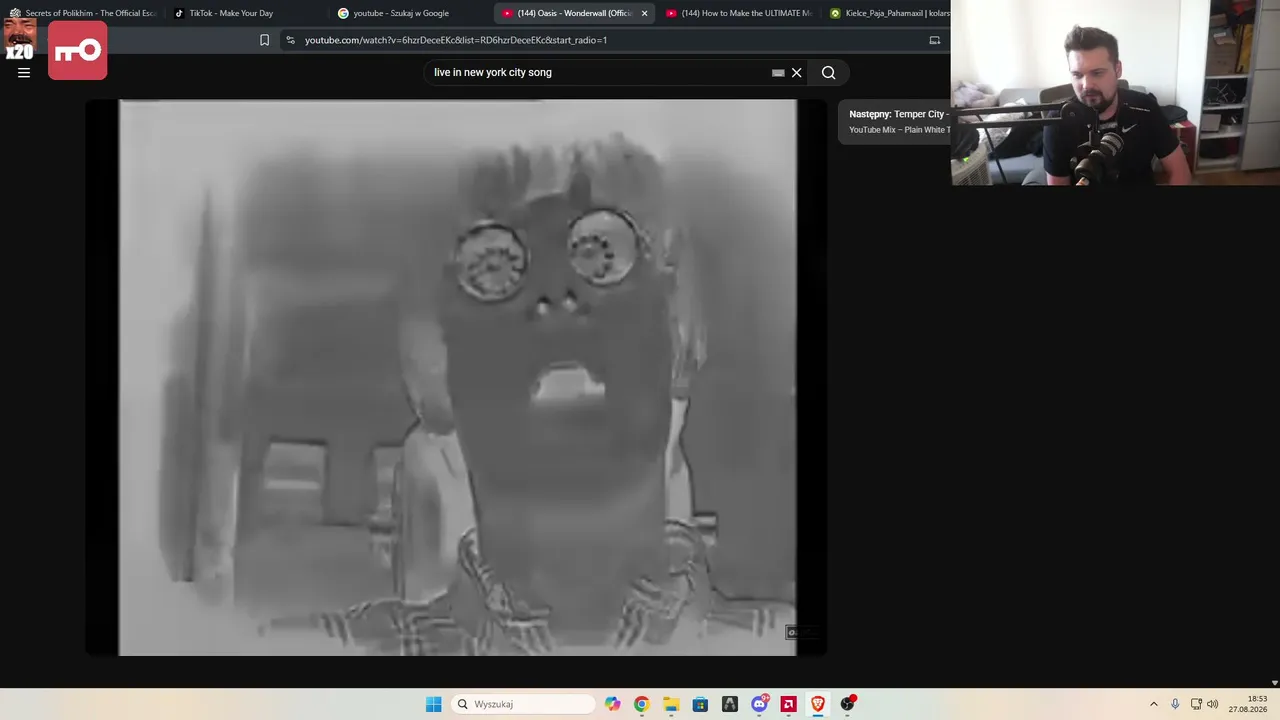
Task: Switch to the Kielce_Paja_Pahamaxil tab
Action: pyautogui.click(x=888, y=13)
